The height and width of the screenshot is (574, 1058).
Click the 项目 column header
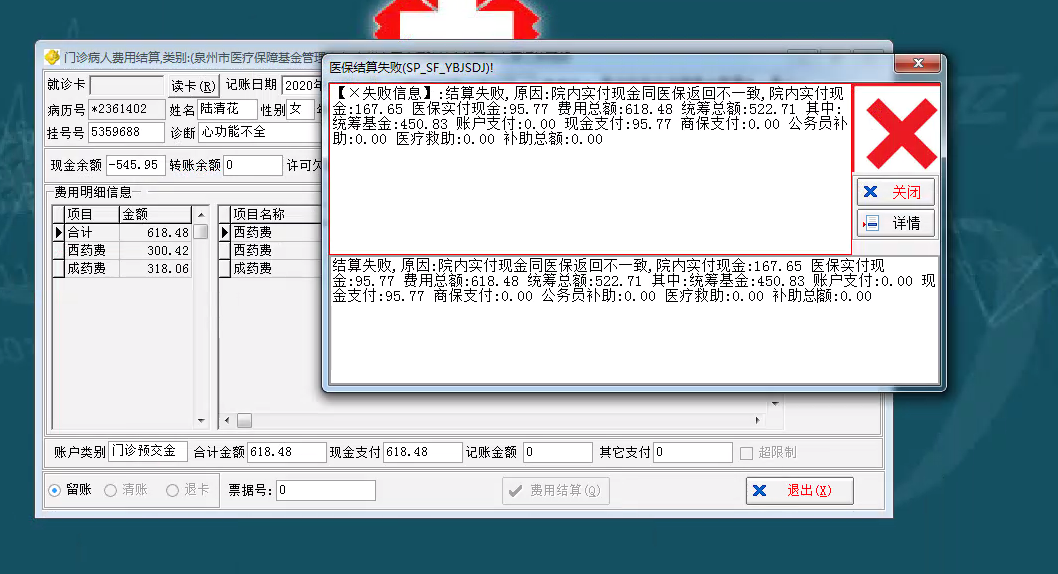pos(92,214)
